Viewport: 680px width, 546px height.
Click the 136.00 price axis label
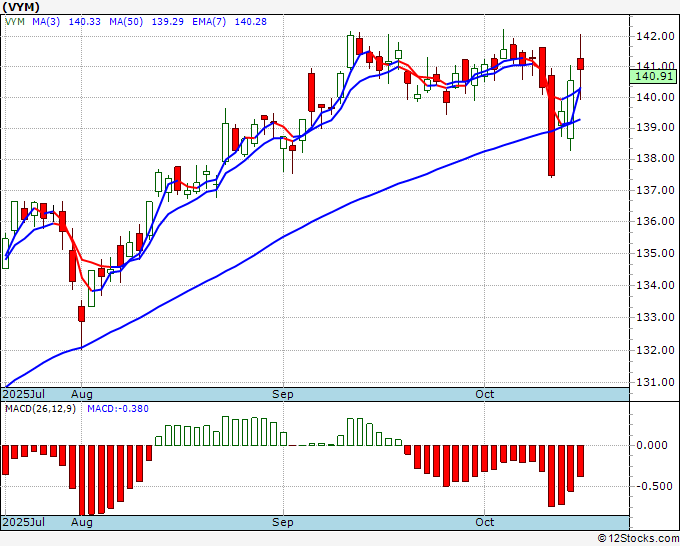pyautogui.click(x=655, y=221)
